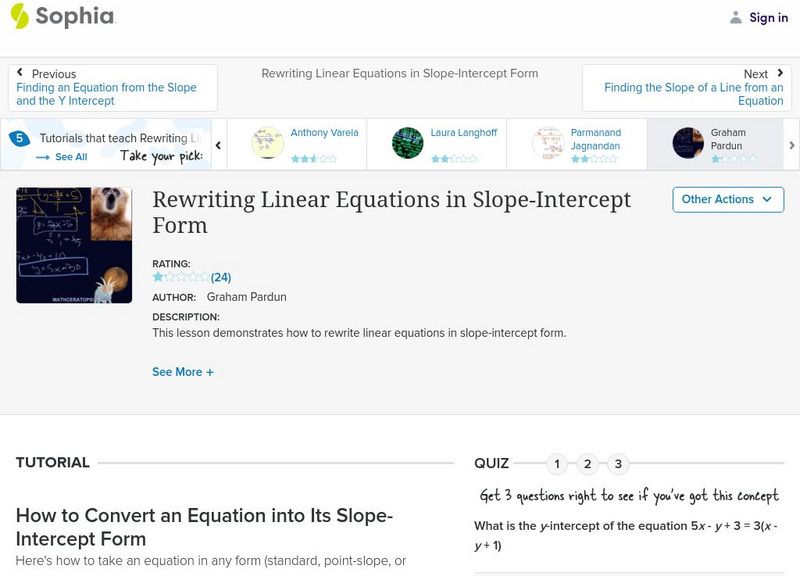The width and height of the screenshot is (800, 576).
Task: Click the Sophia logo icon
Action: [x=19, y=16]
